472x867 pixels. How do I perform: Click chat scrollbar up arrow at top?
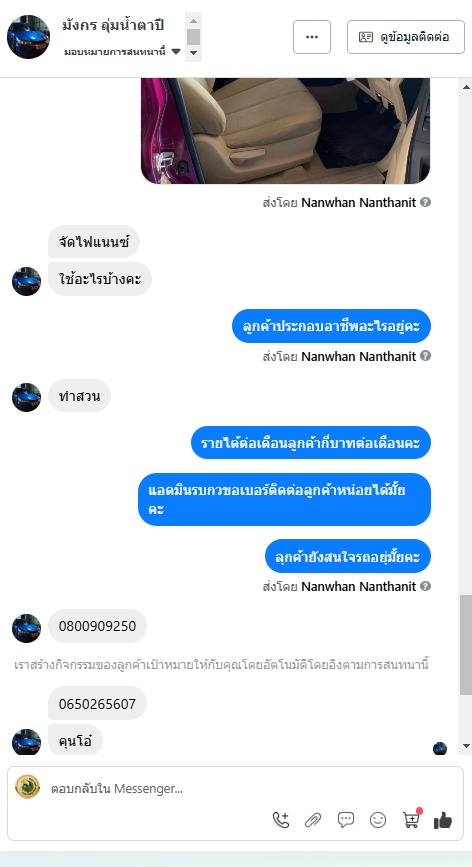click(x=466, y=87)
